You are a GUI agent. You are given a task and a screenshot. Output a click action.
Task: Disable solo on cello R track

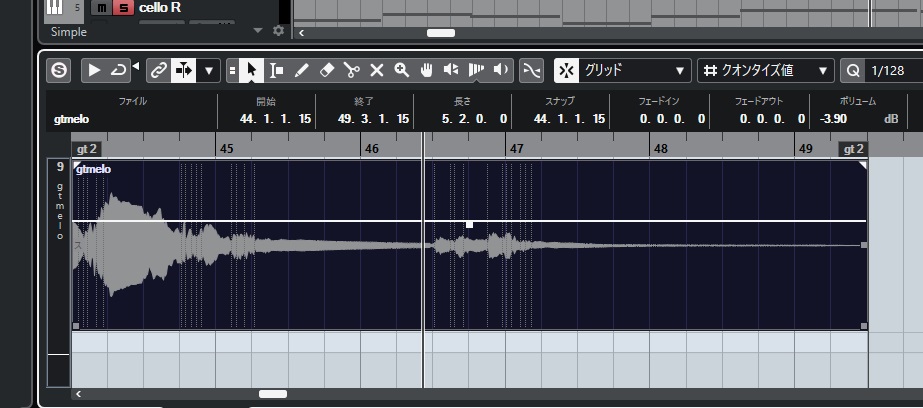(122, 8)
